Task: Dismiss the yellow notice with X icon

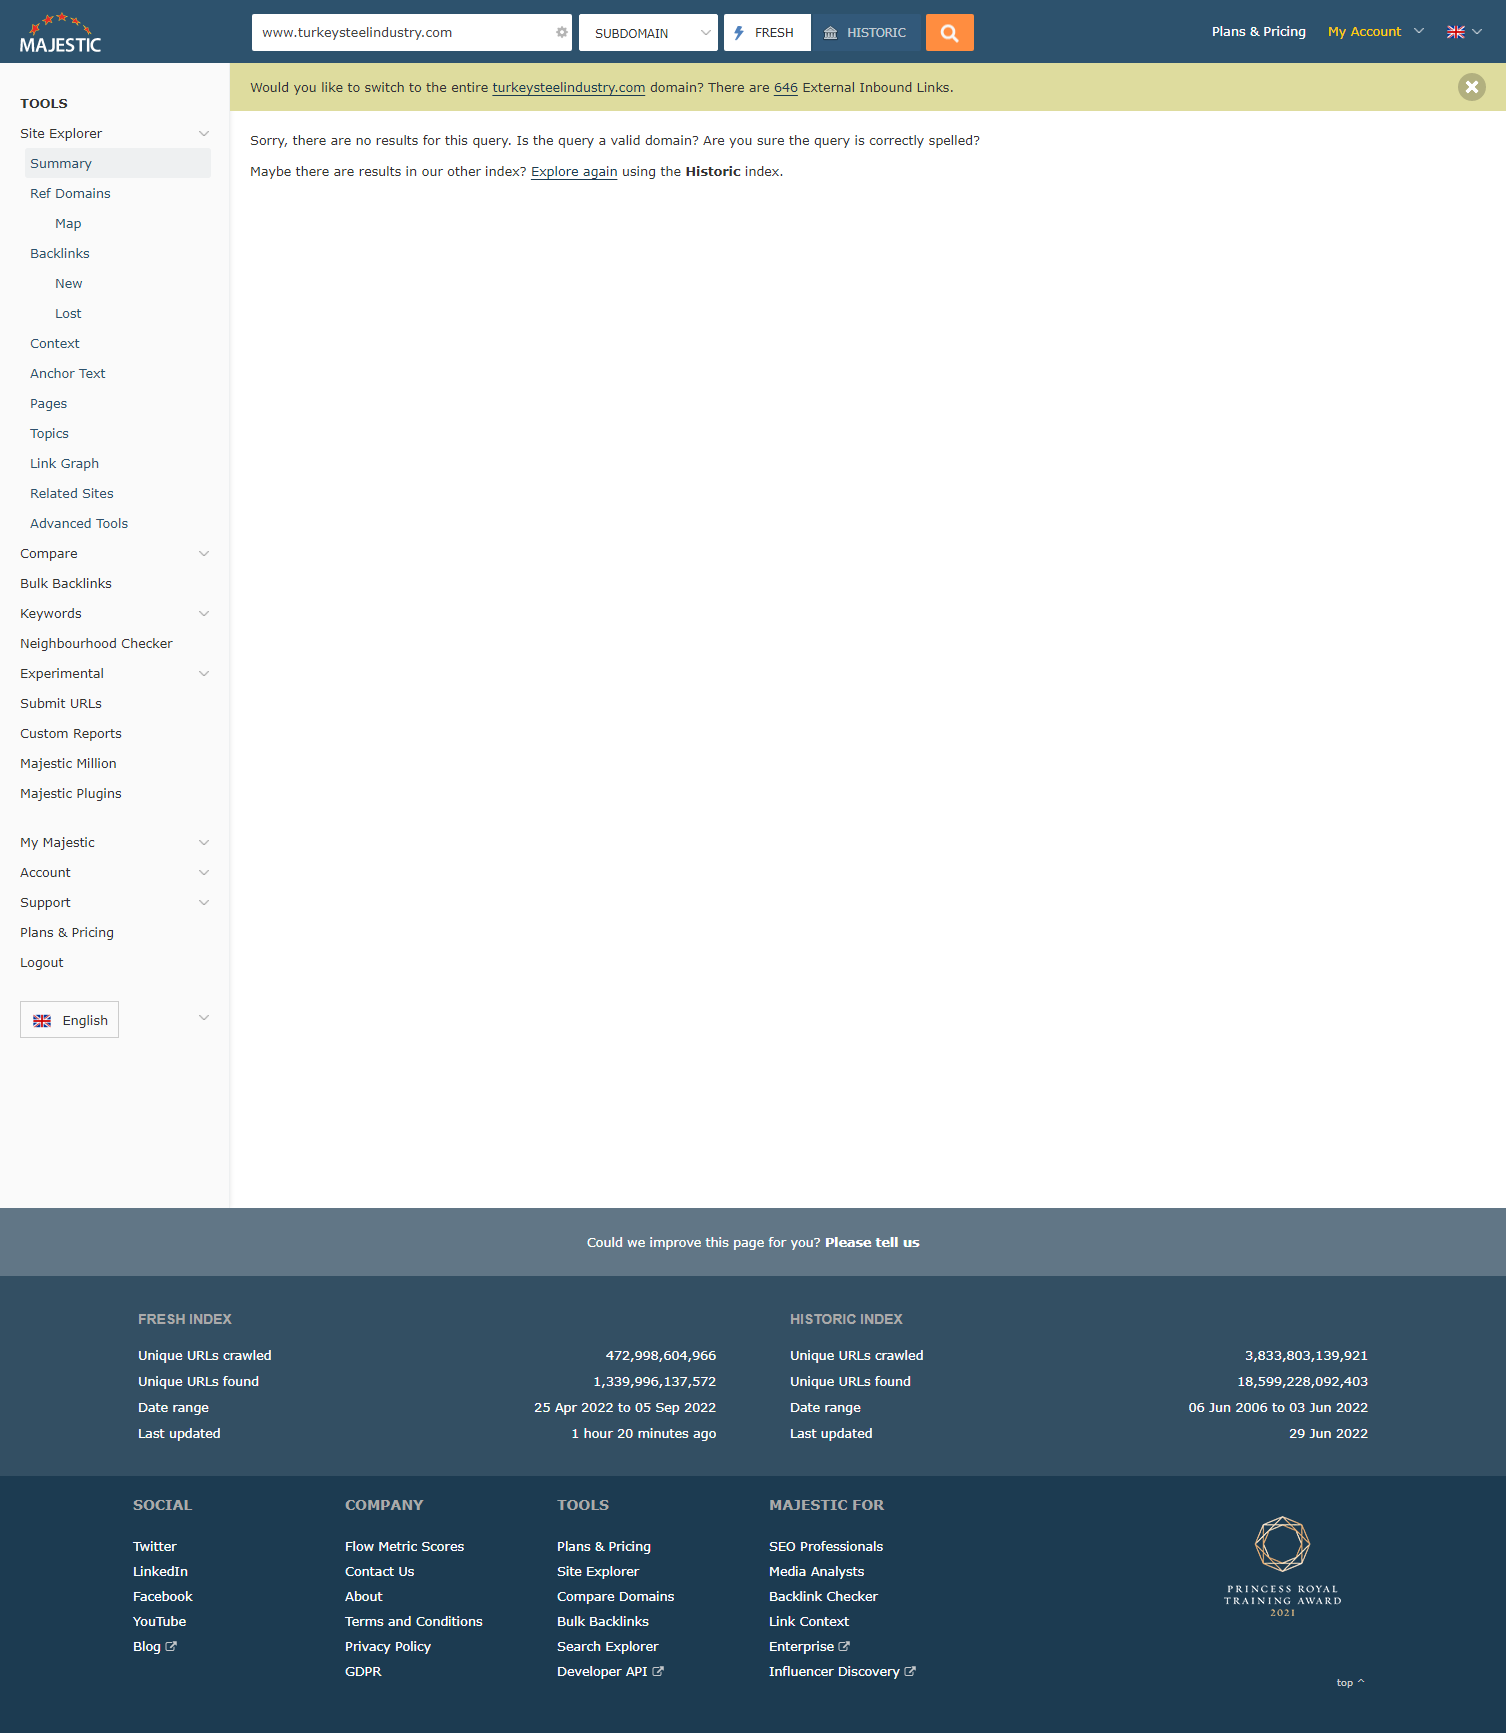Action: (1471, 87)
